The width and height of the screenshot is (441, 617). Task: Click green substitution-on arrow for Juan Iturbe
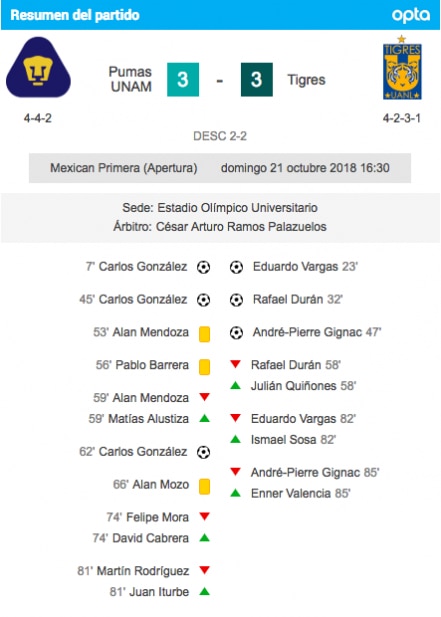click(x=204, y=591)
